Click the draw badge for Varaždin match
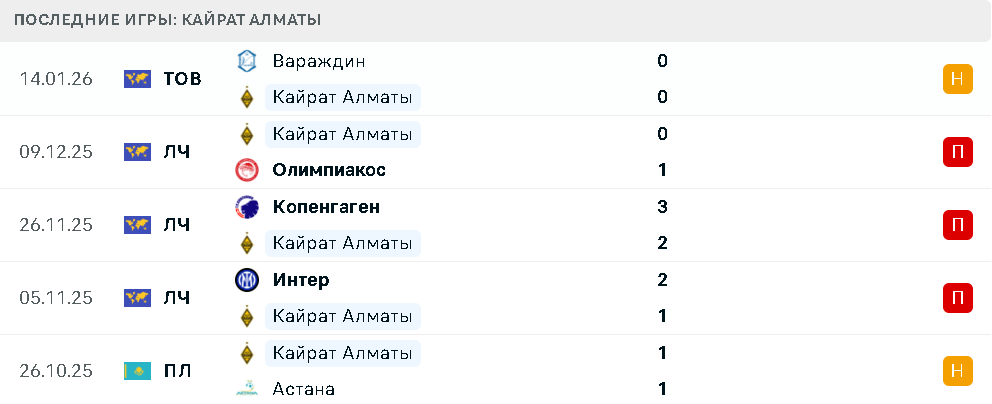Viewport: 992px width, 404px height. click(957, 79)
